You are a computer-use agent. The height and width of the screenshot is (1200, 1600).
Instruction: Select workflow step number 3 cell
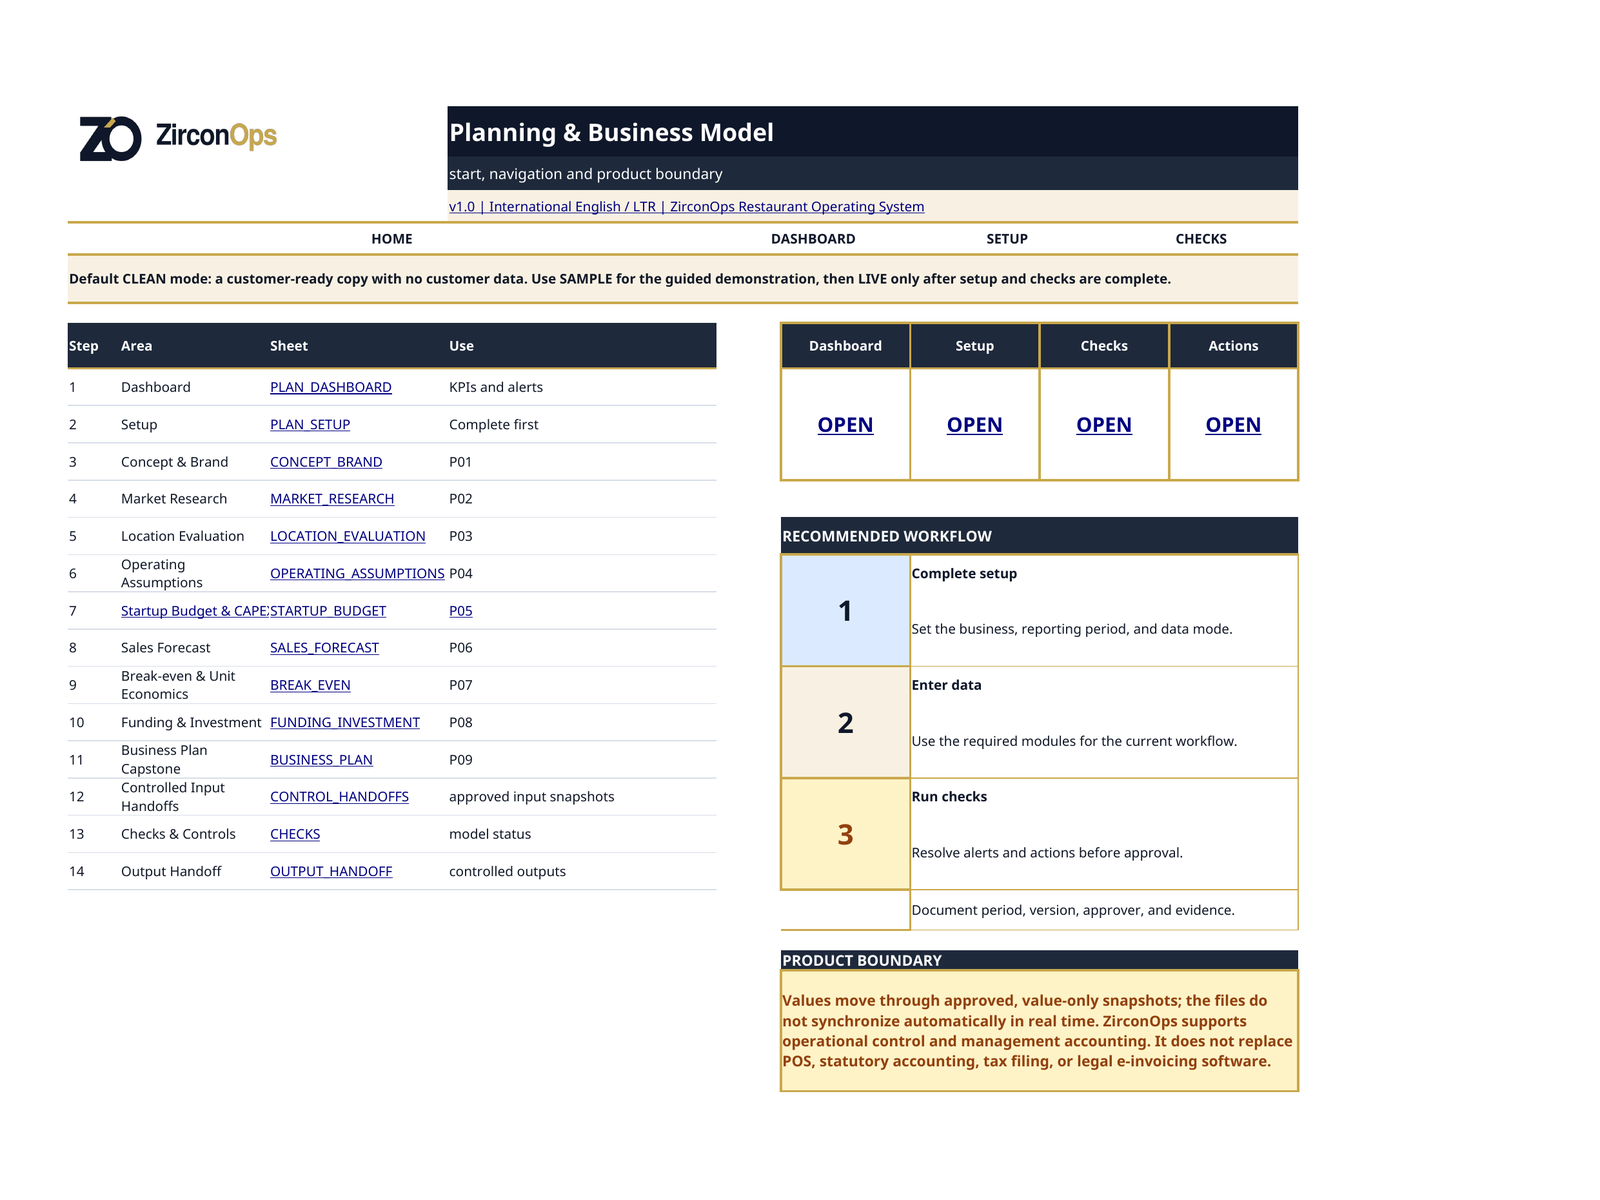coord(845,834)
